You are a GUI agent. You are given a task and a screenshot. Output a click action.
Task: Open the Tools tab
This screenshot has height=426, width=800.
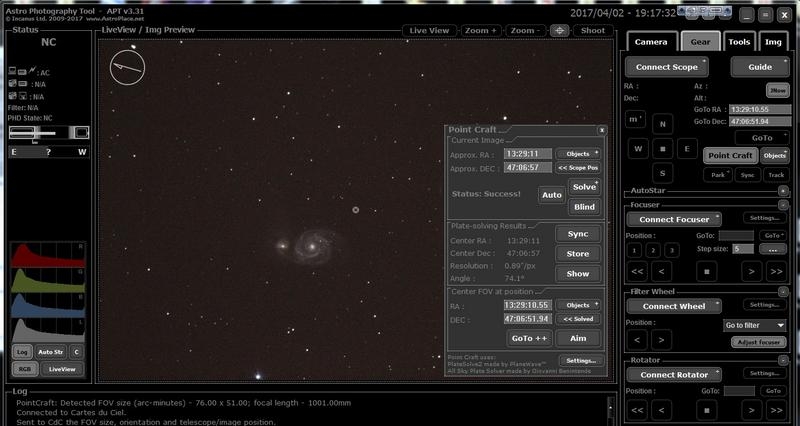pos(739,42)
